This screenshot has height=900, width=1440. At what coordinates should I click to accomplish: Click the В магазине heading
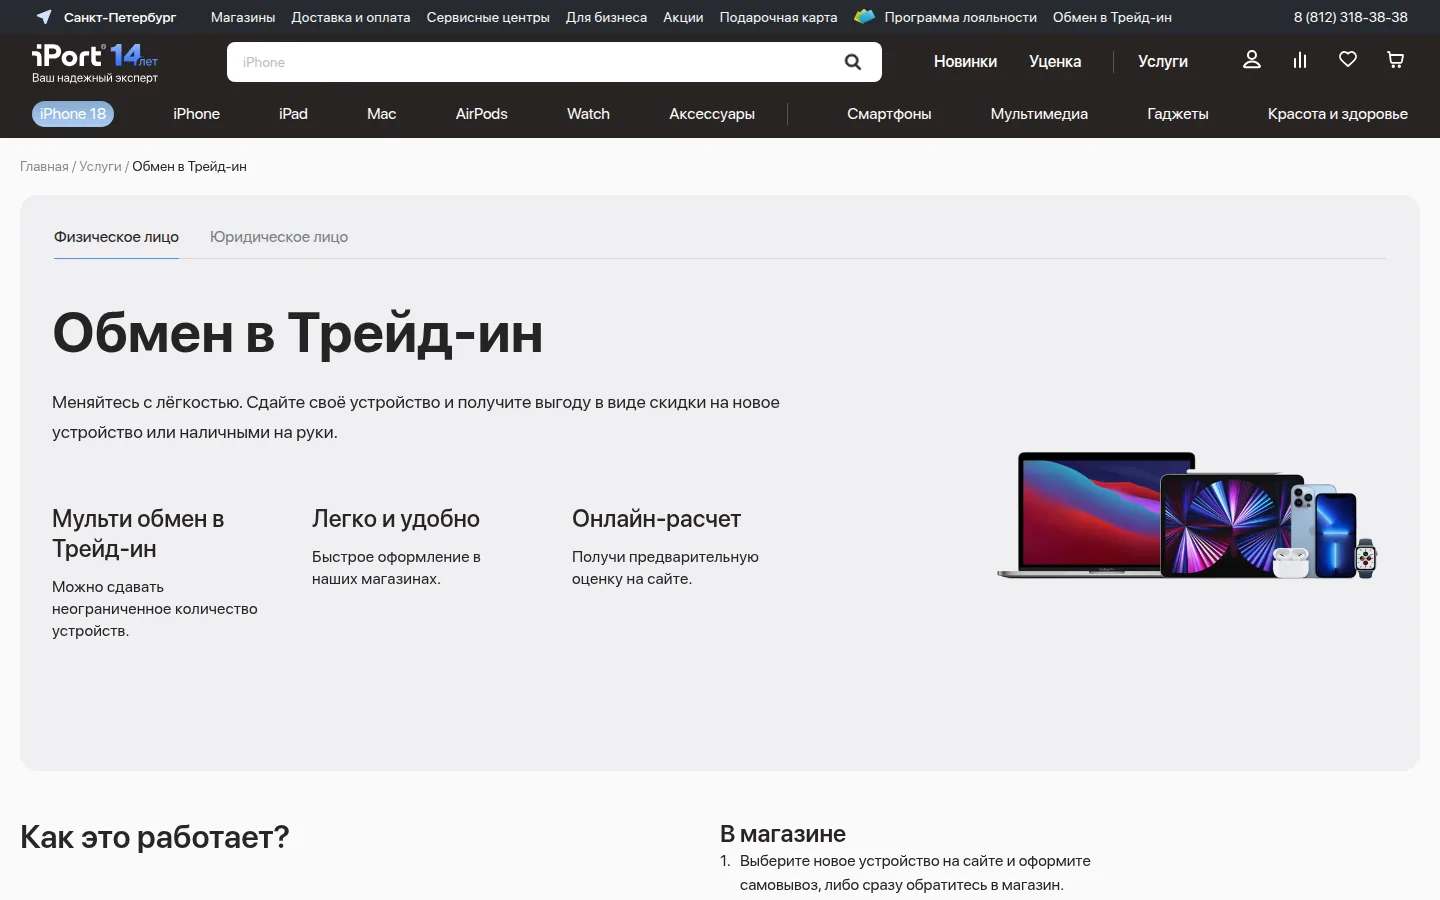pos(783,834)
